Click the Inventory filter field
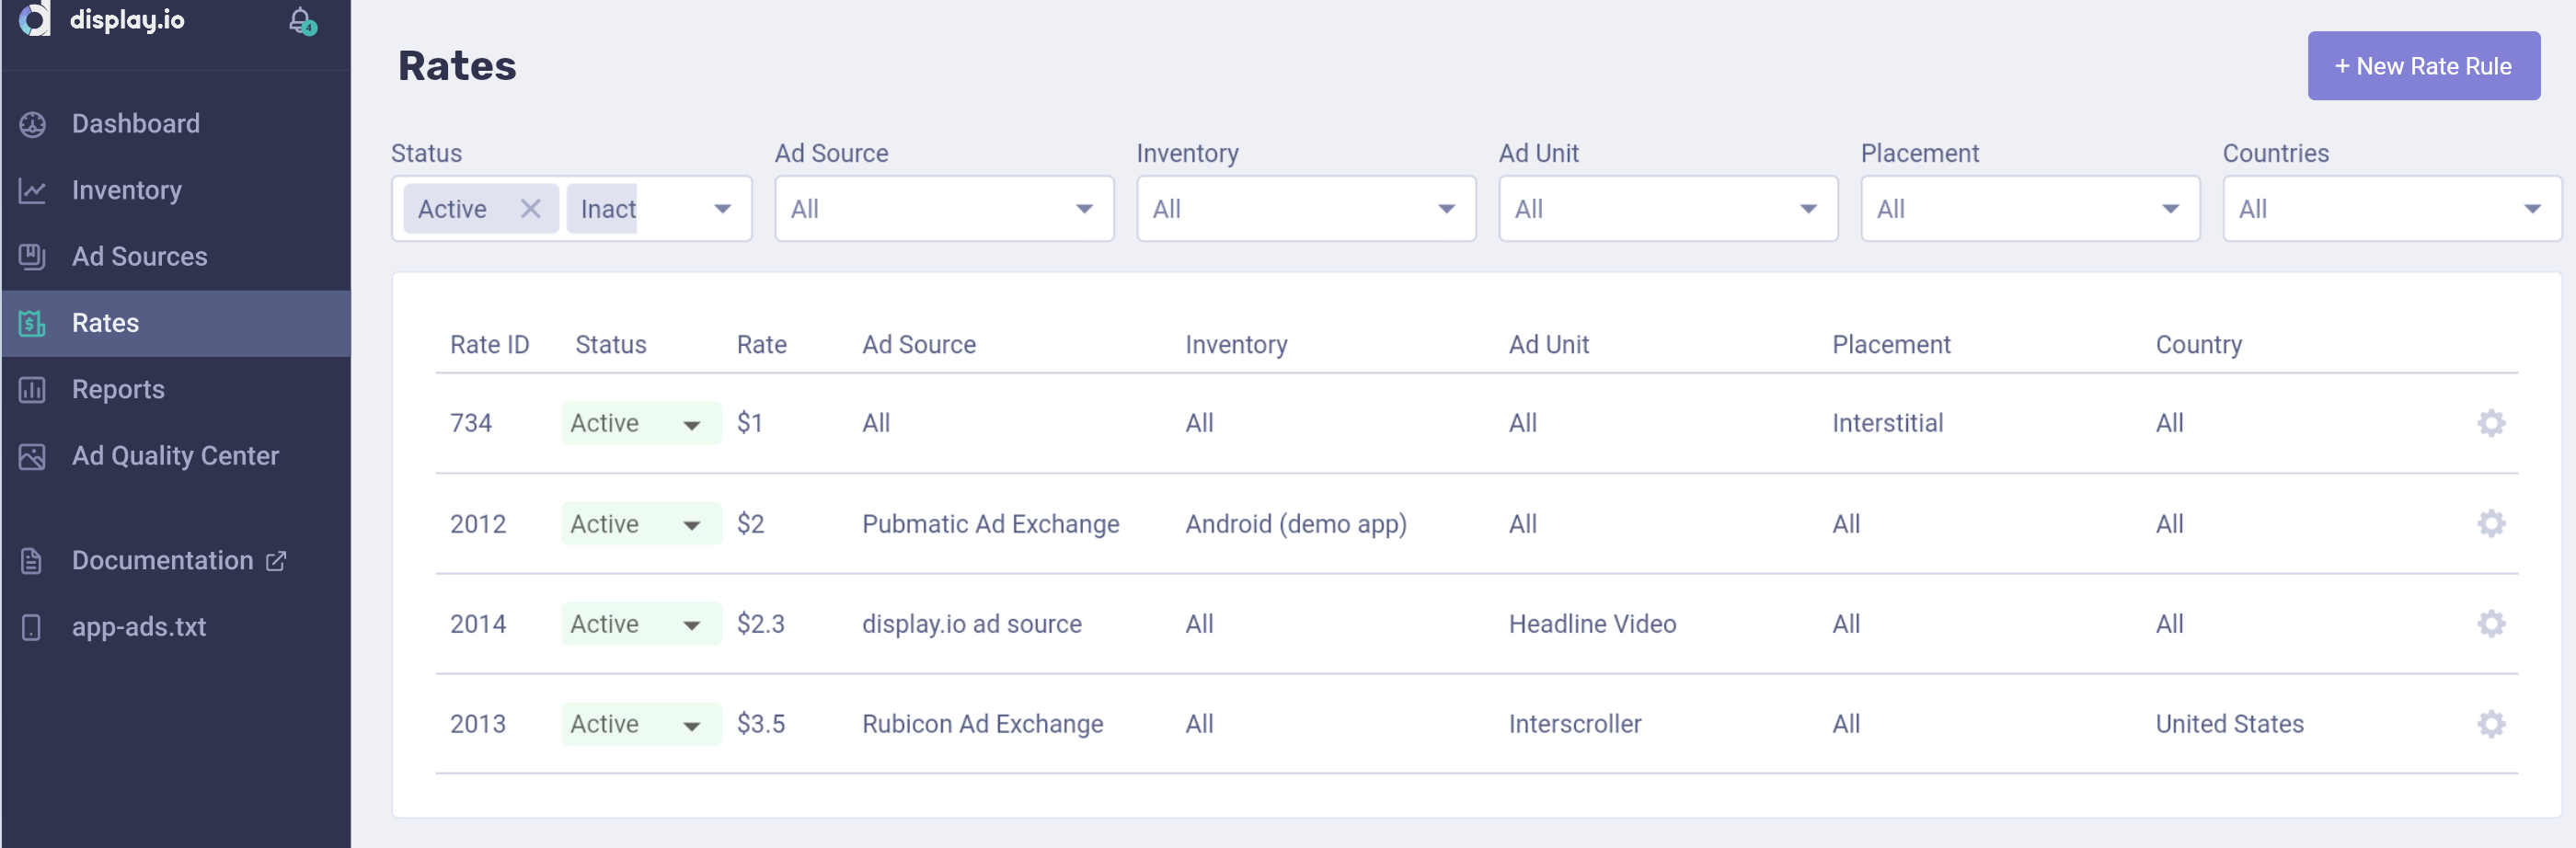 tap(1305, 209)
